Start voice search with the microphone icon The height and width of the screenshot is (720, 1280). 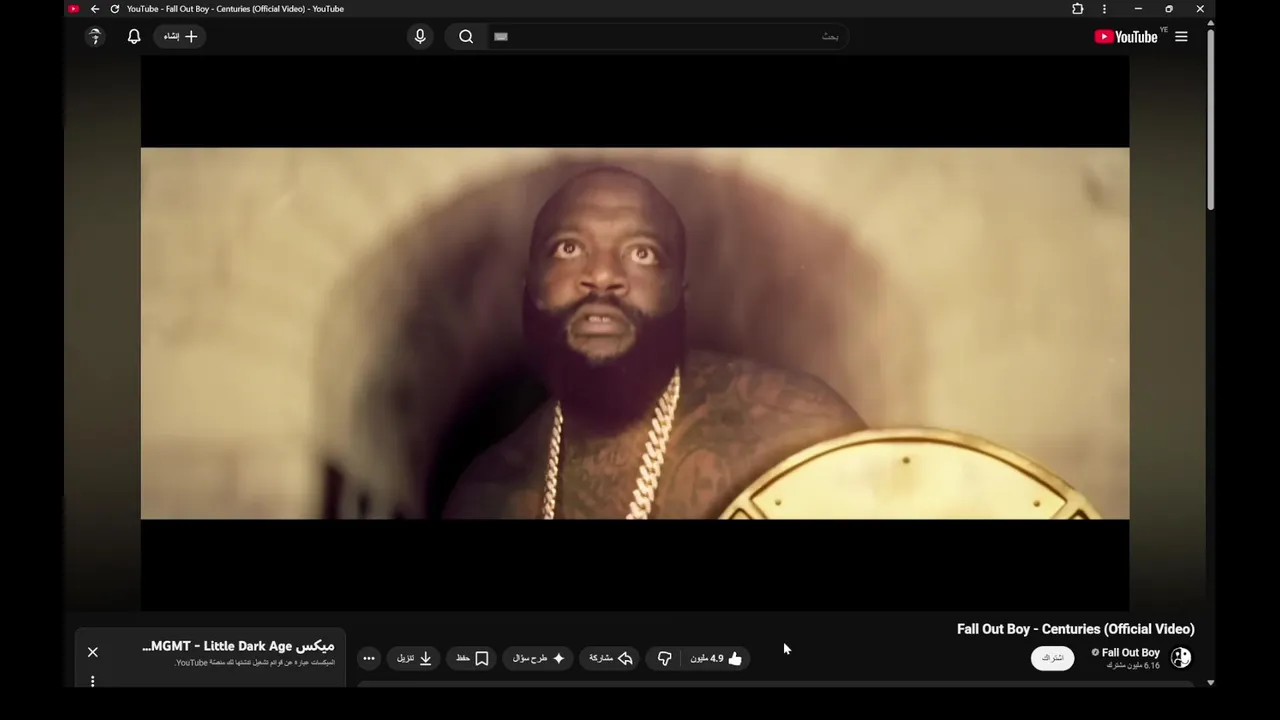(420, 37)
